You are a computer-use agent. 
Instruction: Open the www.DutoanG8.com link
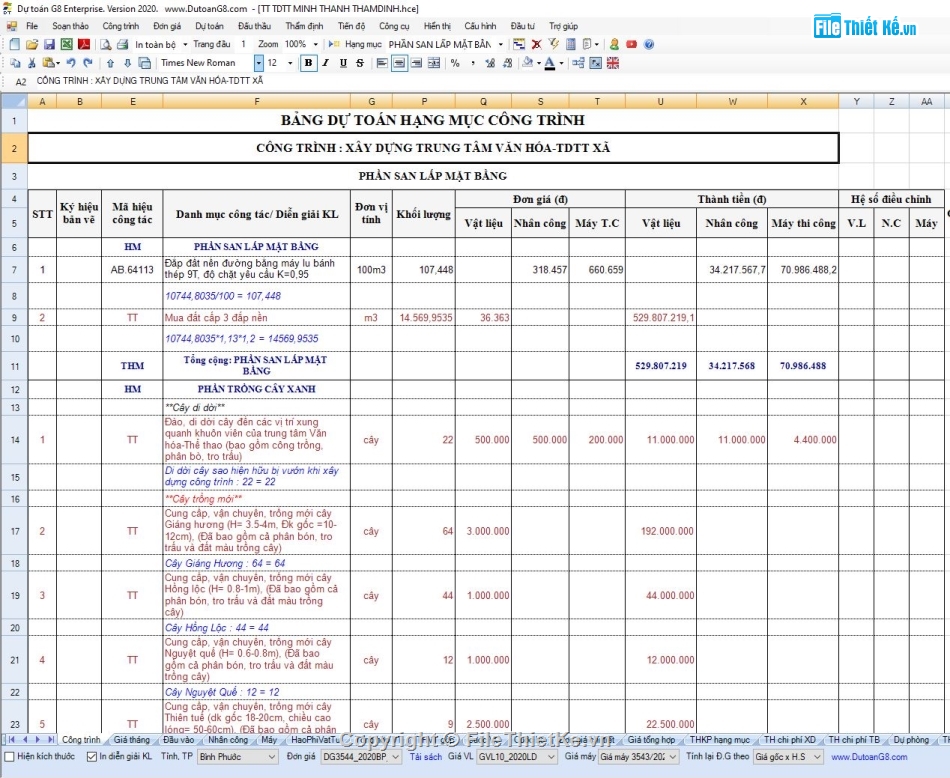869,757
